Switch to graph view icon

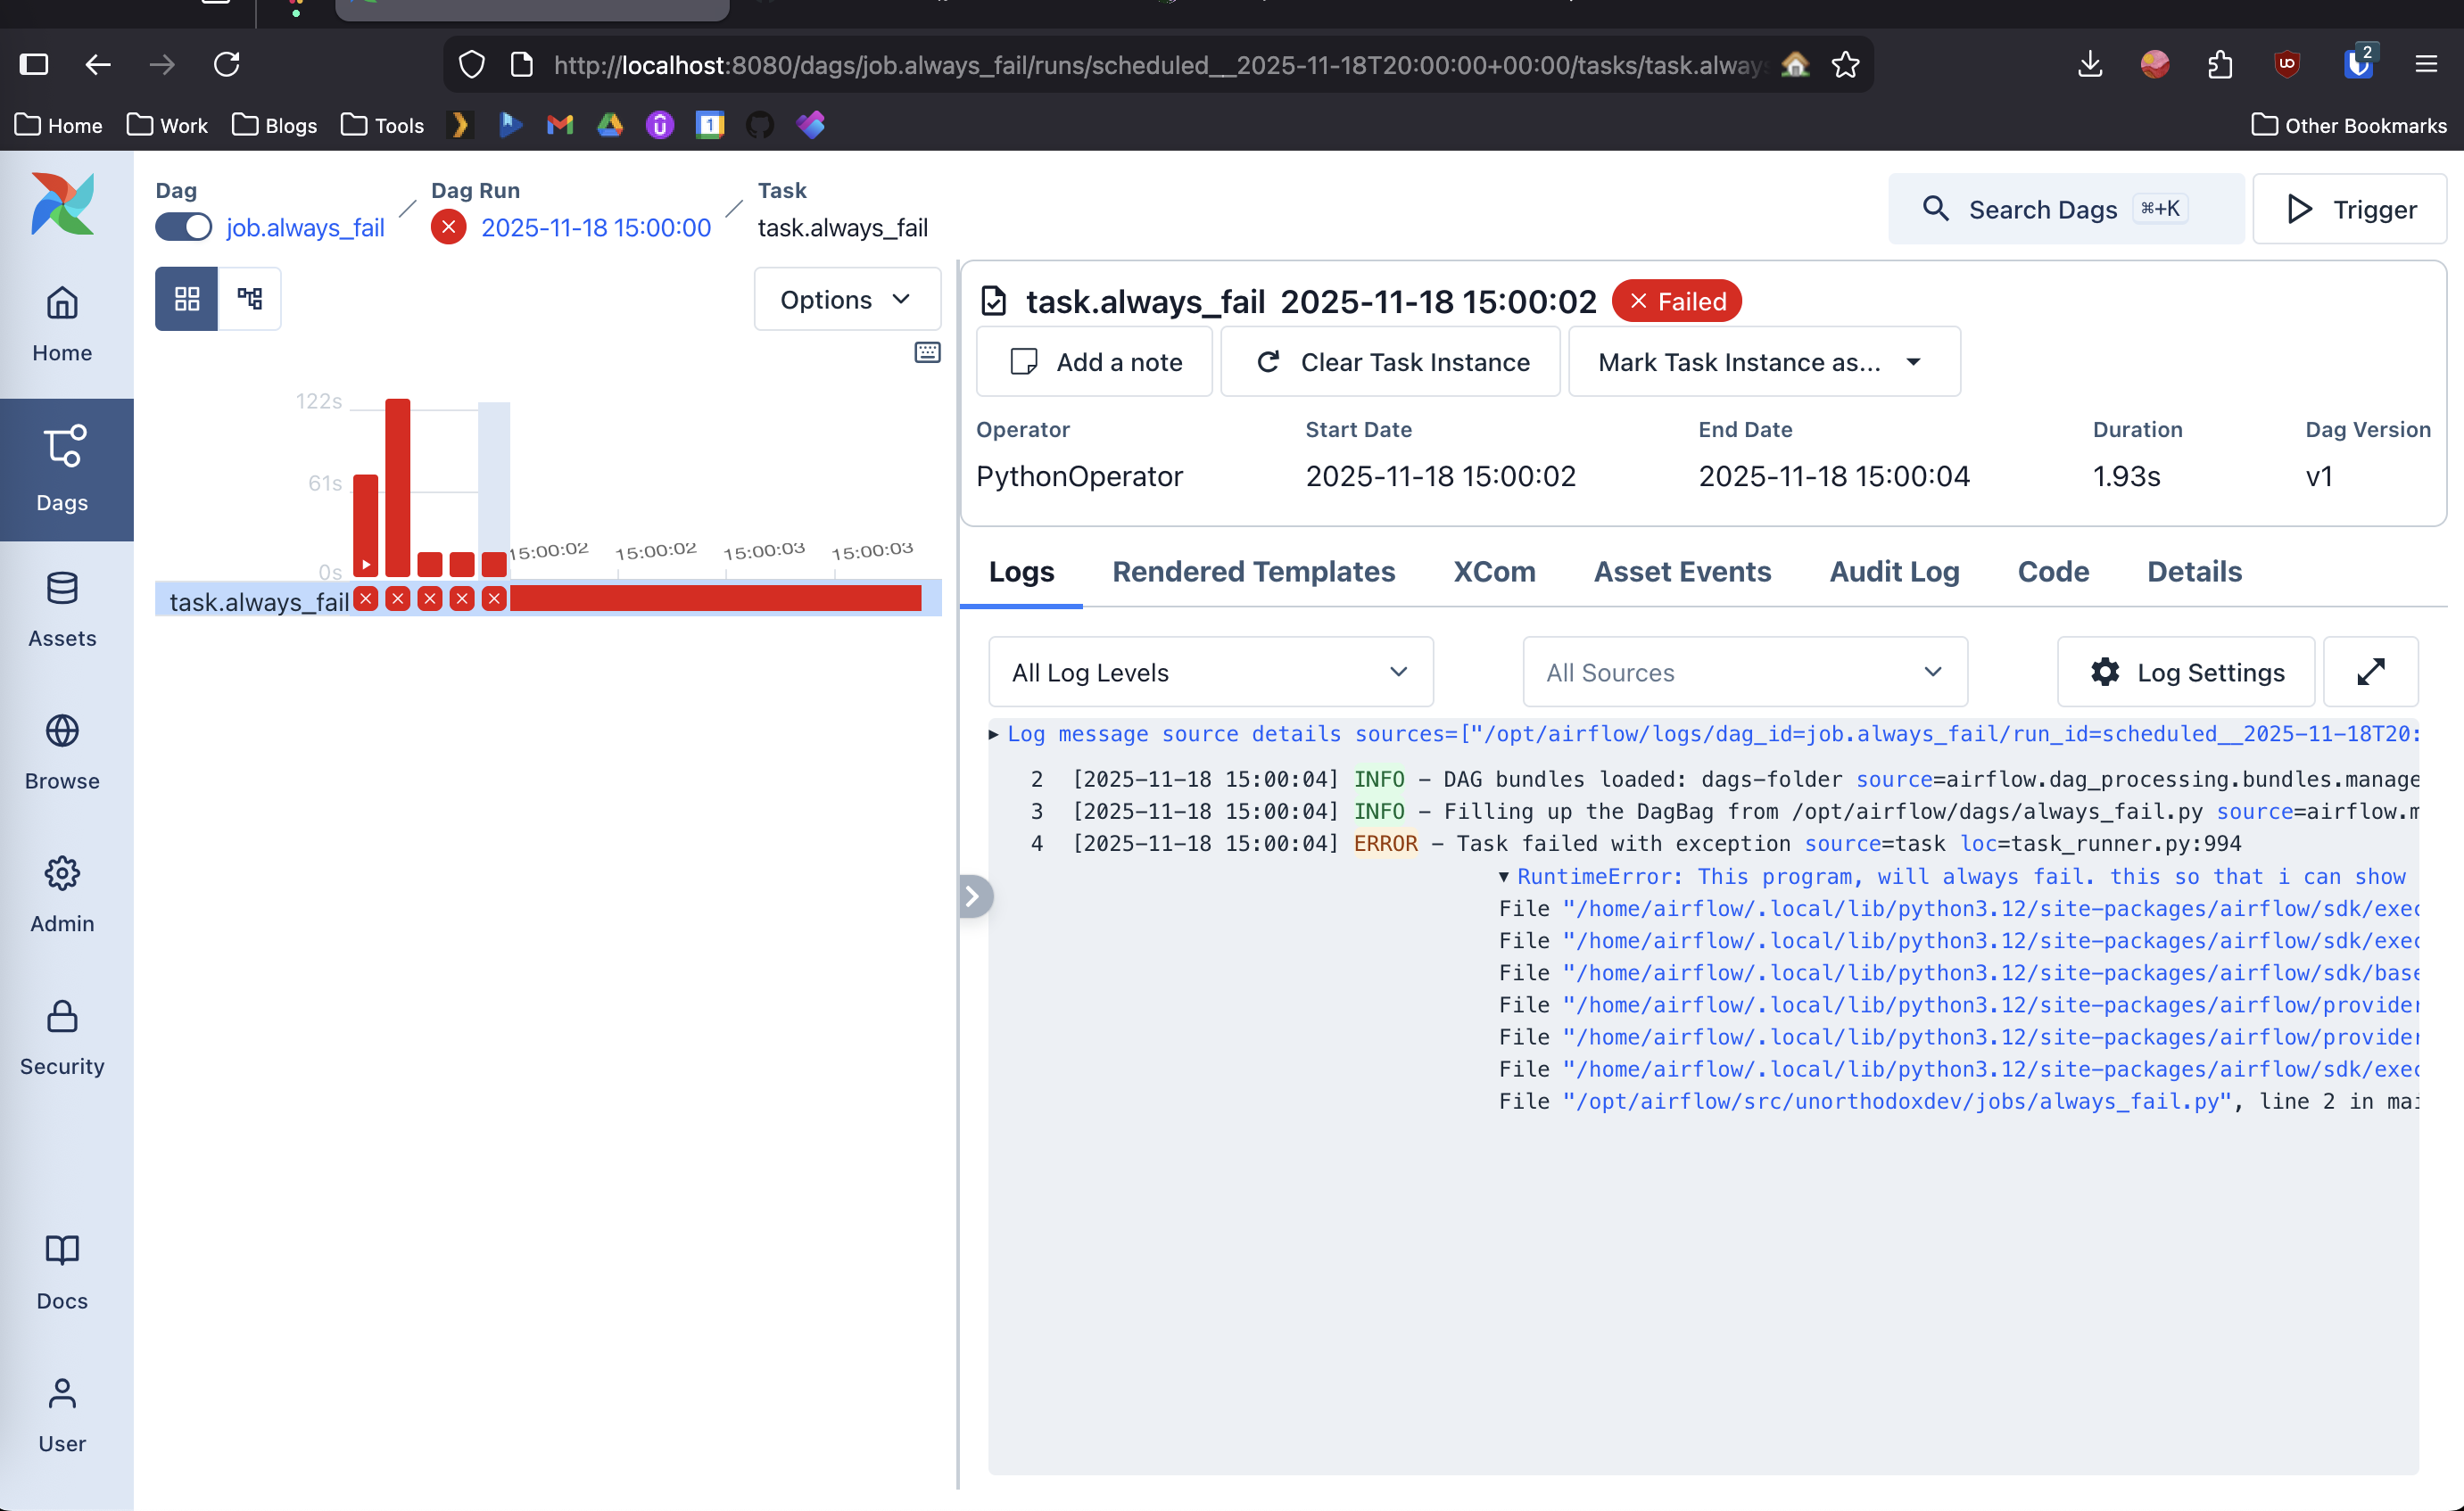pos(249,298)
